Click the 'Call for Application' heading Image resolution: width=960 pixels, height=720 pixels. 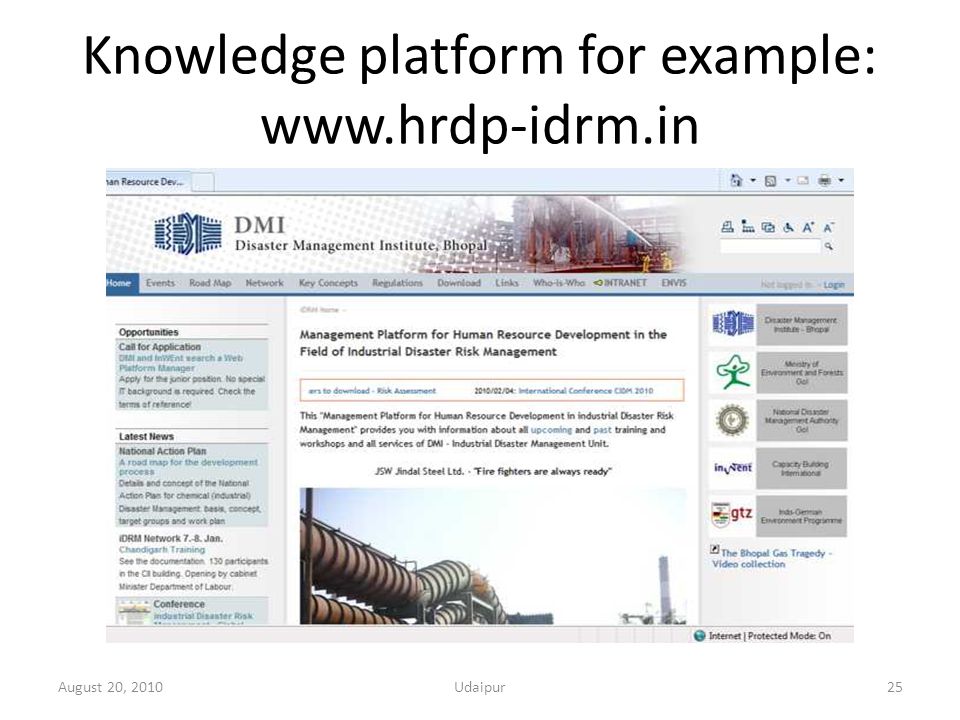pyautogui.click(x=160, y=347)
